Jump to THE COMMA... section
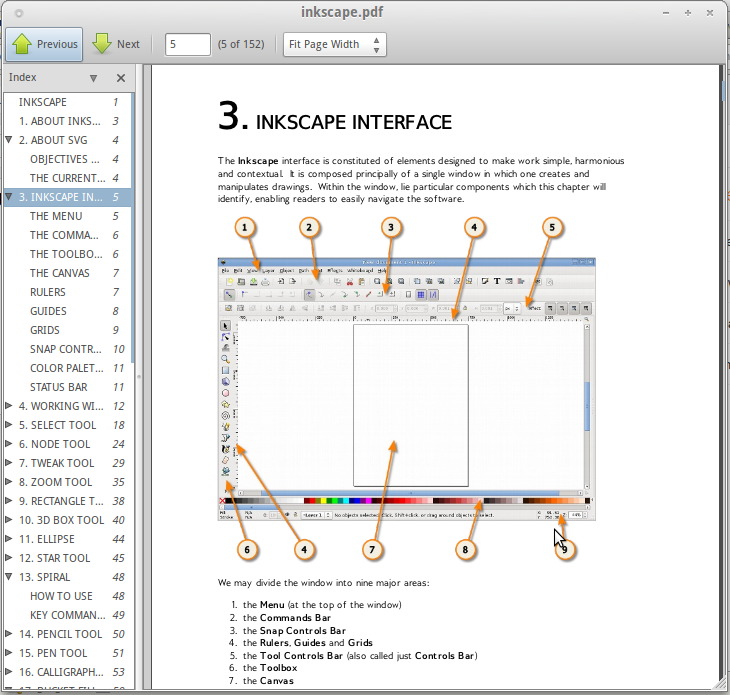Image resolution: width=730 pixels, height=695 pixels. pyautogui.click(x=68, y=235)
